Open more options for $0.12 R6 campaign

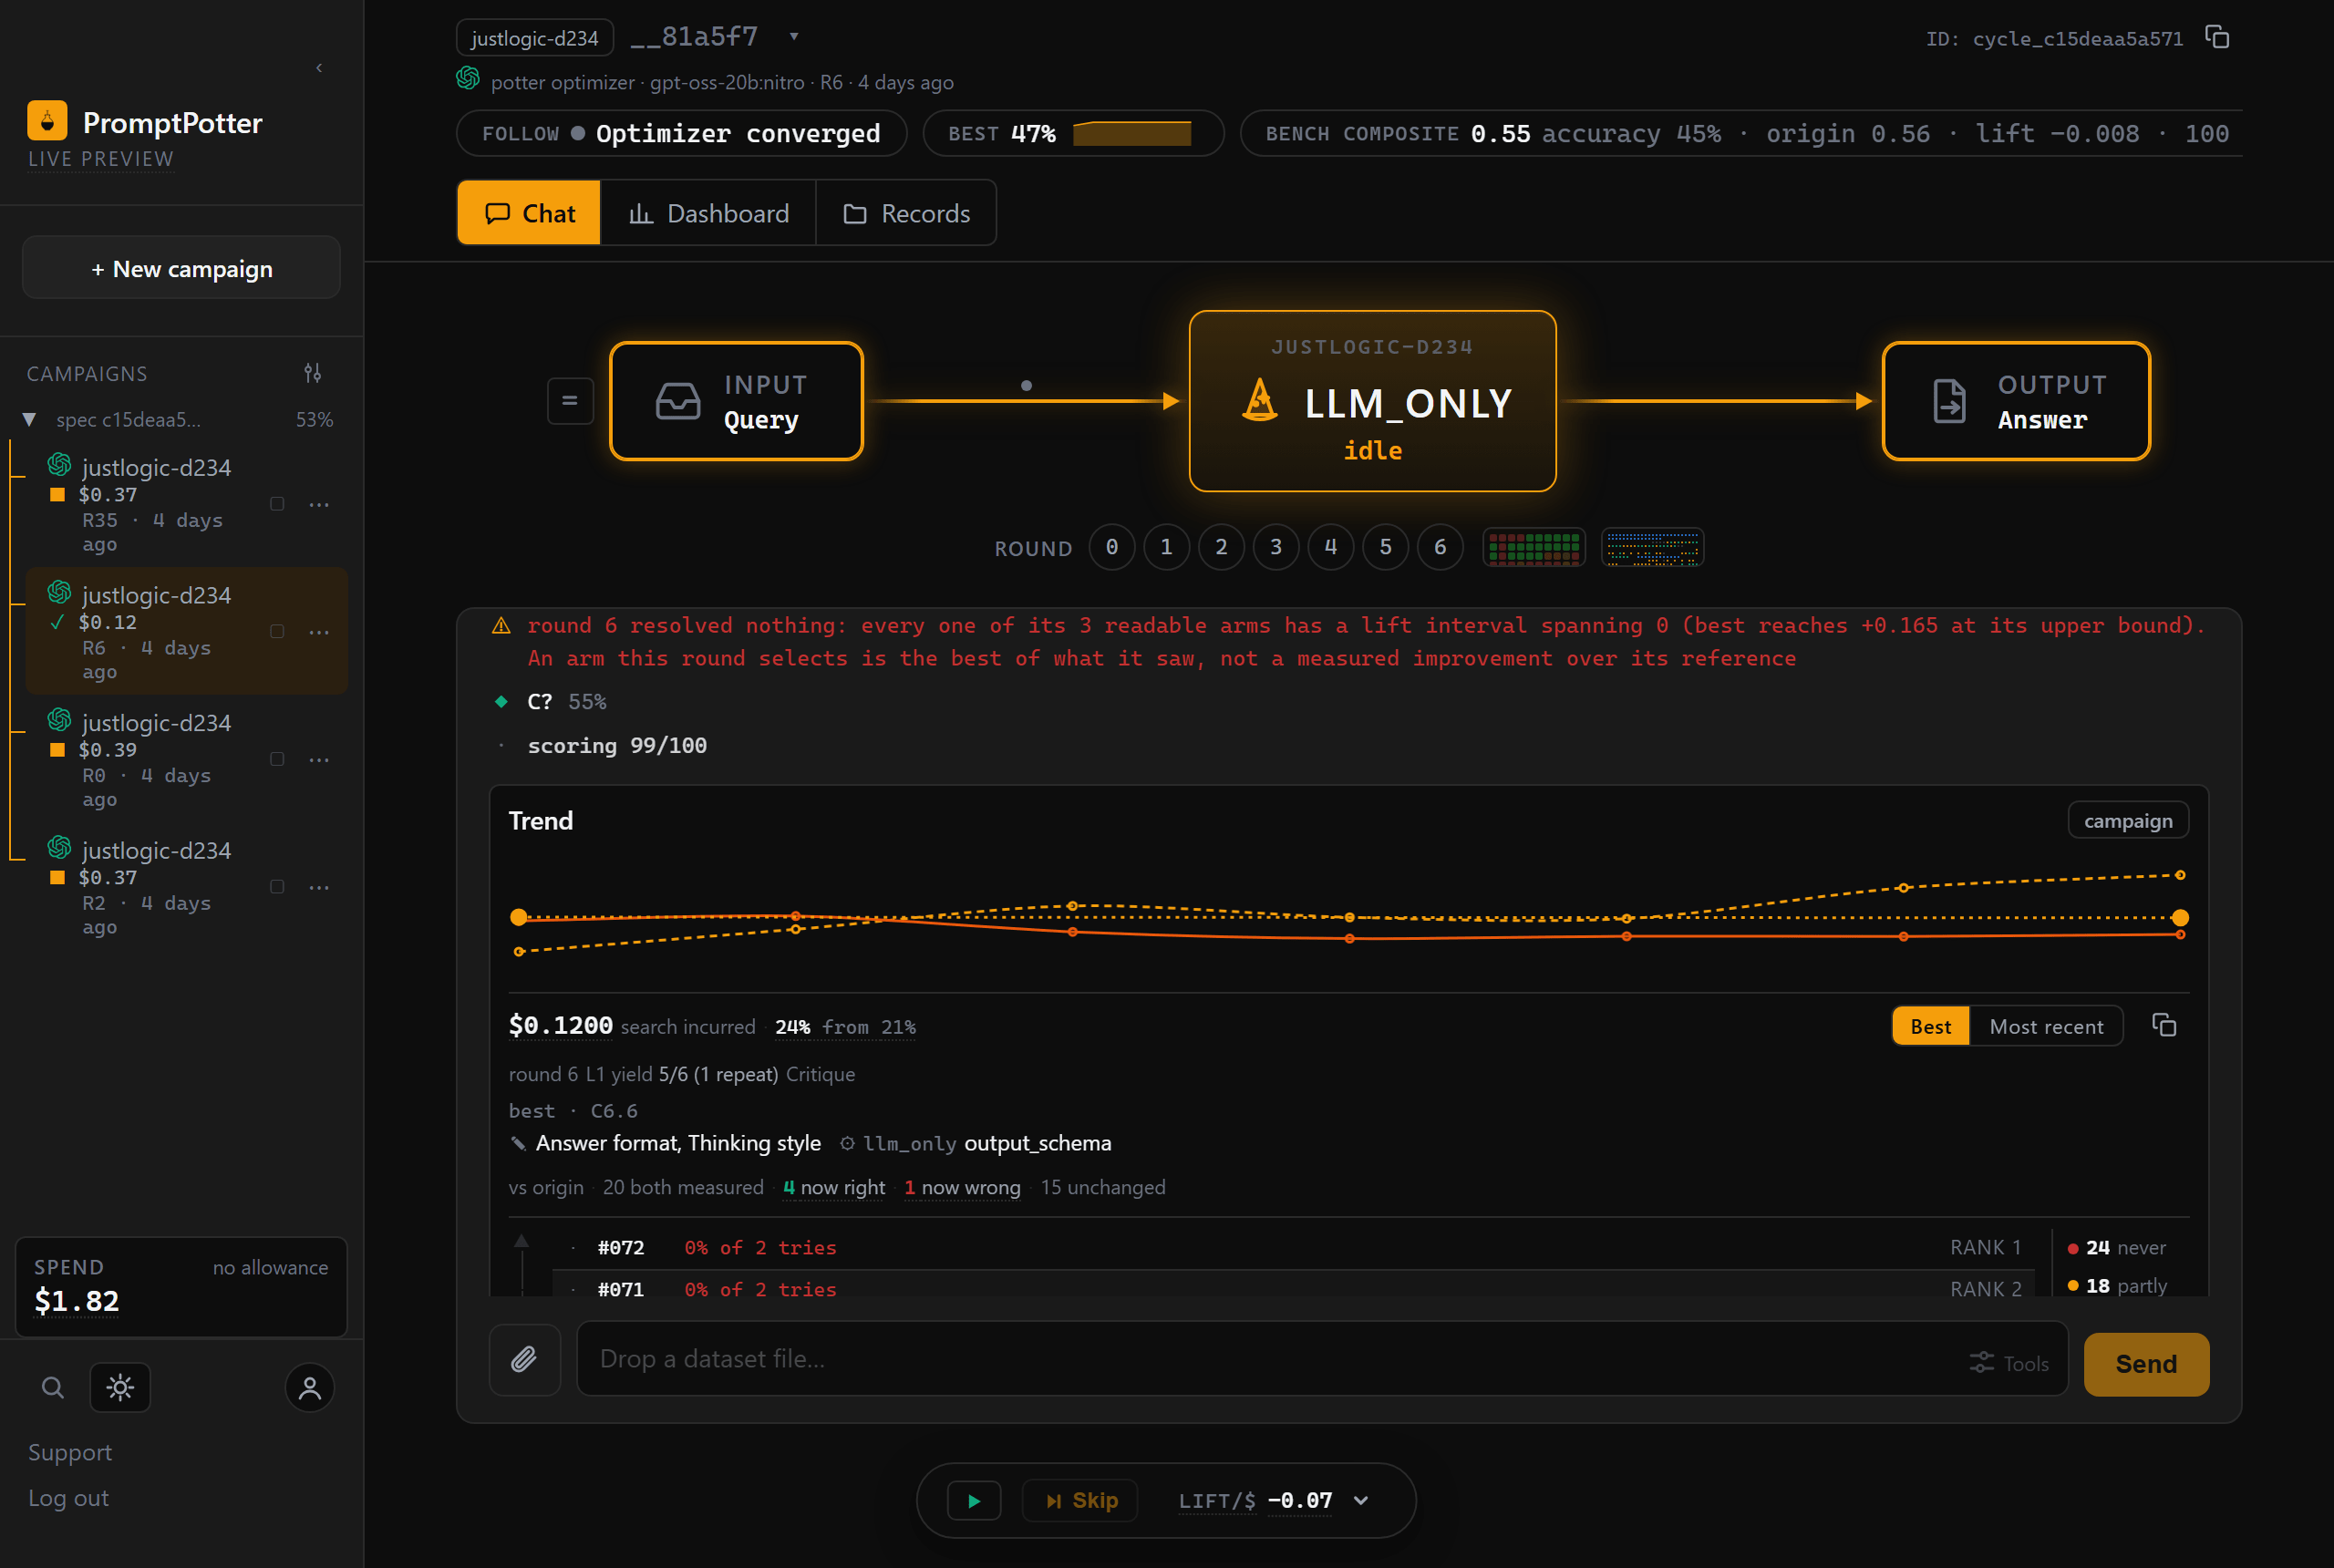(x=319, y=632)
